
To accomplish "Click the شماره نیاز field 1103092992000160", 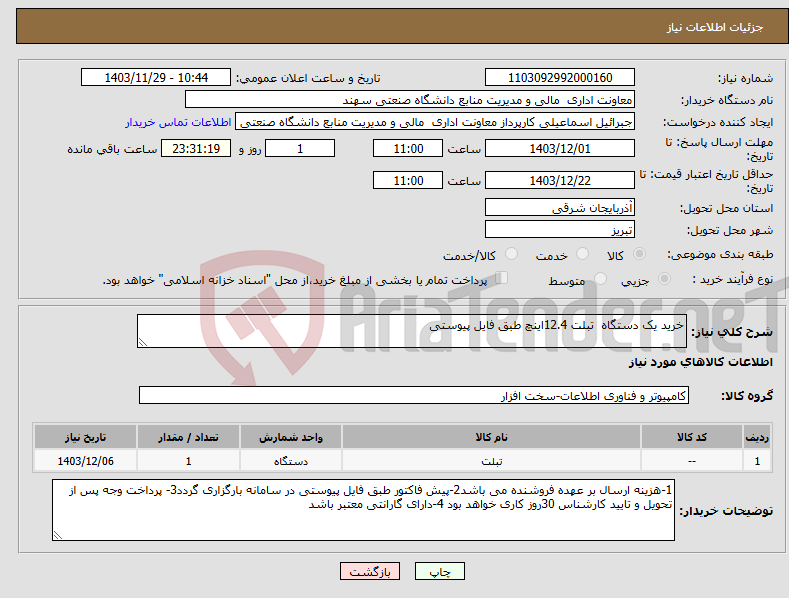I will pyautogui.click(x=560, y=78).
